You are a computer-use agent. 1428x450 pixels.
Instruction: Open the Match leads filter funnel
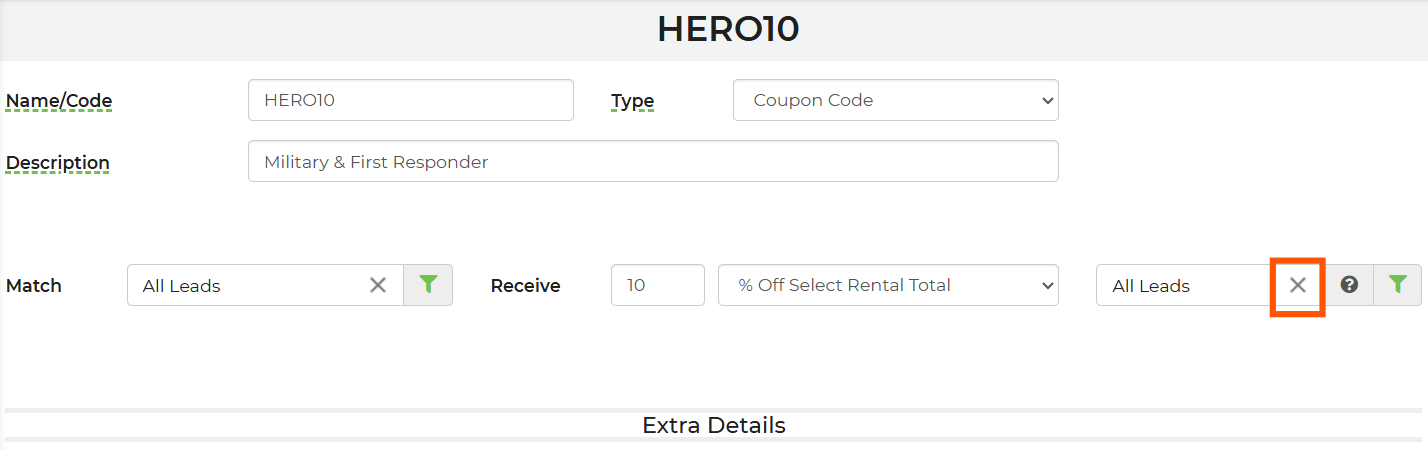point(428,285)
